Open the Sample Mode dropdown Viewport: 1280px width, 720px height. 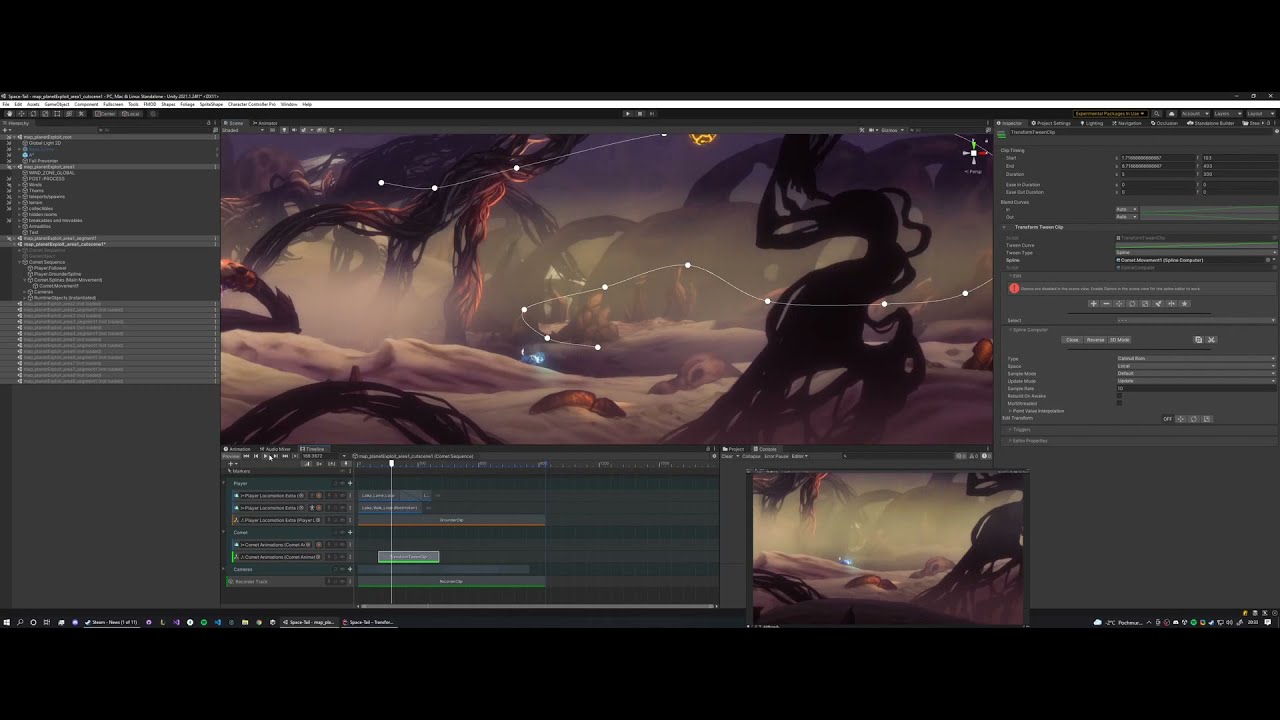pyautogui.click(x=1196, y=373)
